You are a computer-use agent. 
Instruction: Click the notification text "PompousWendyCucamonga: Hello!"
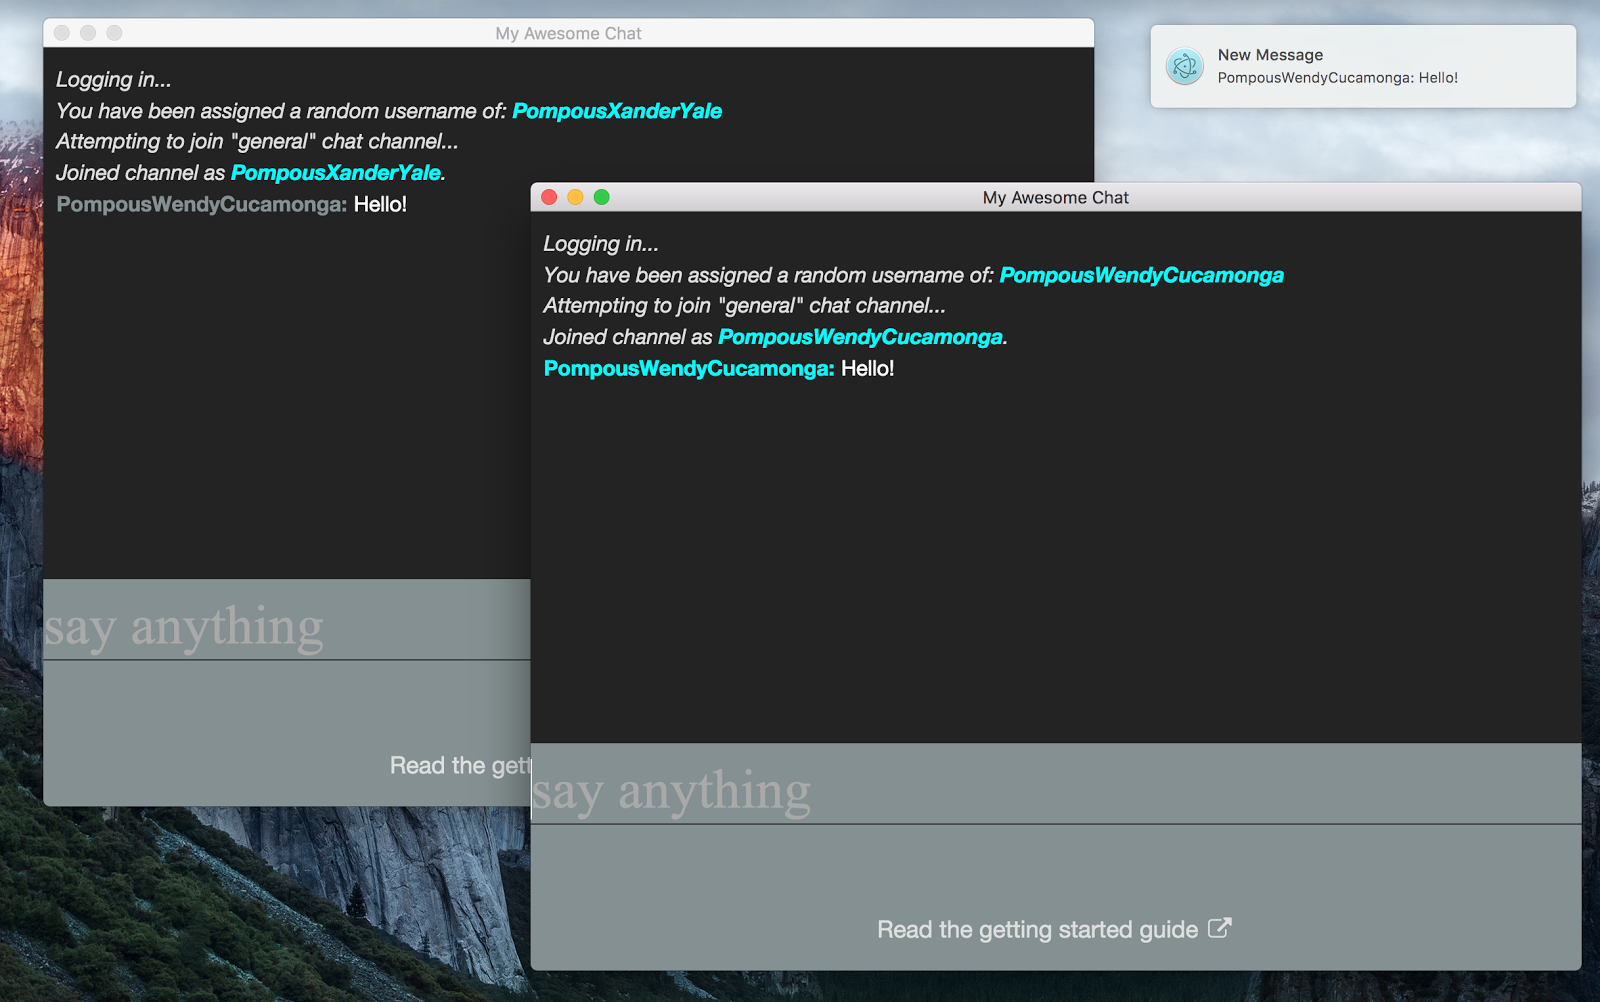coord(1337,78)
